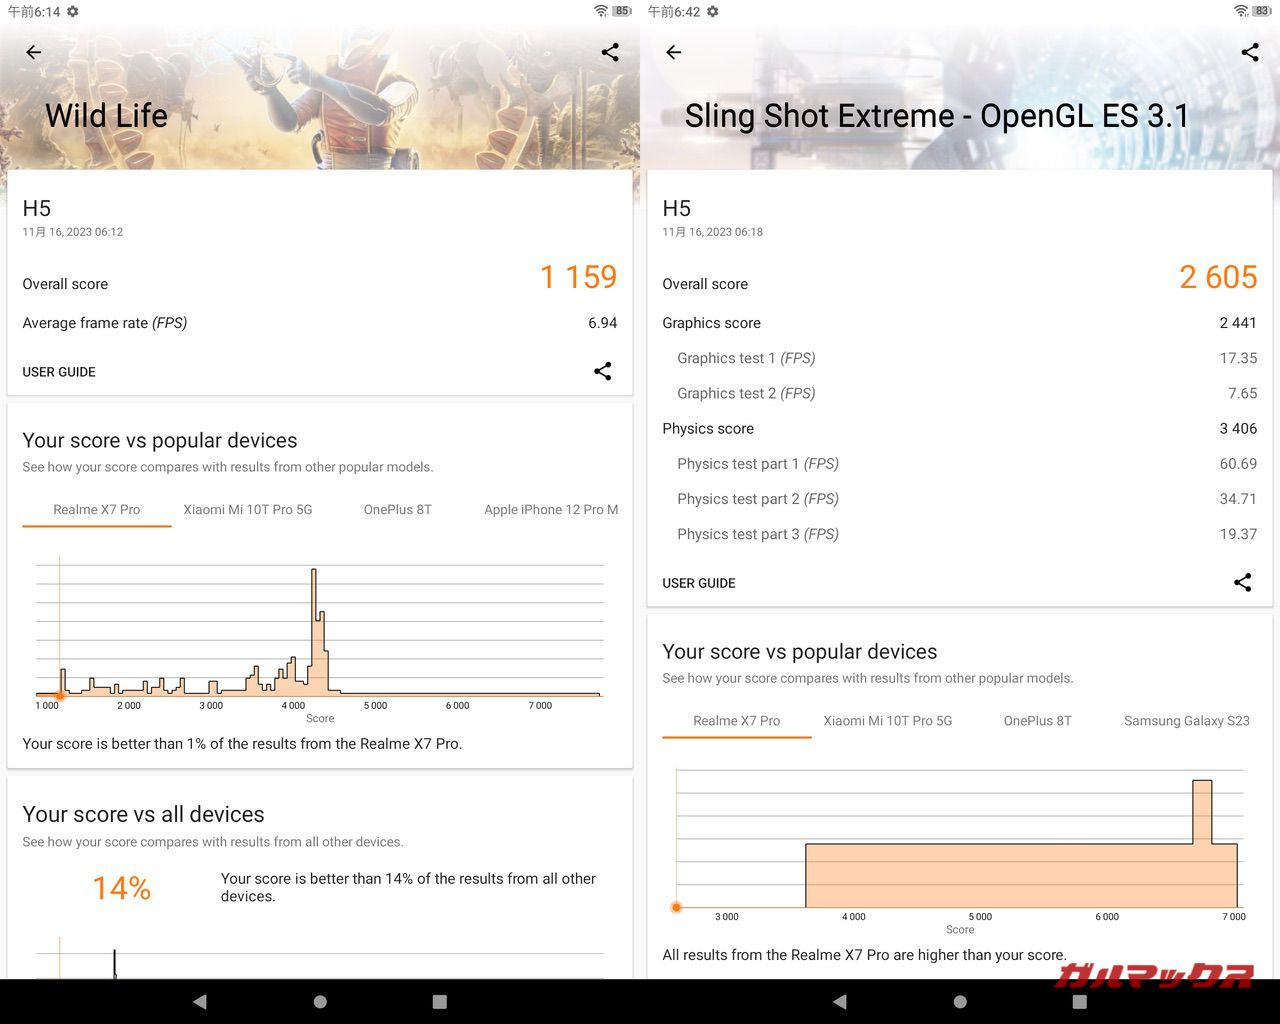The image size is (1280, 1024).
Task: Share the Sling Shot Extreme score card next to USER GUIDE
Action: pos(1242,582)
